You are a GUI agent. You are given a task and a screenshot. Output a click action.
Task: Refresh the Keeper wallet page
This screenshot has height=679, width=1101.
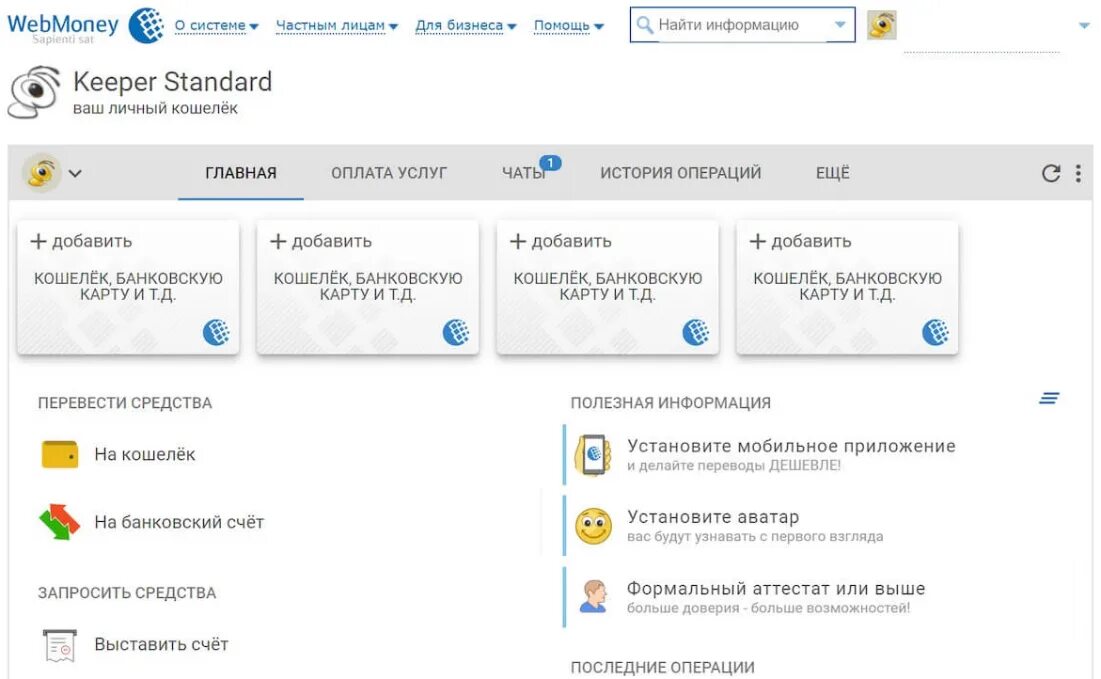(1050, 173)
